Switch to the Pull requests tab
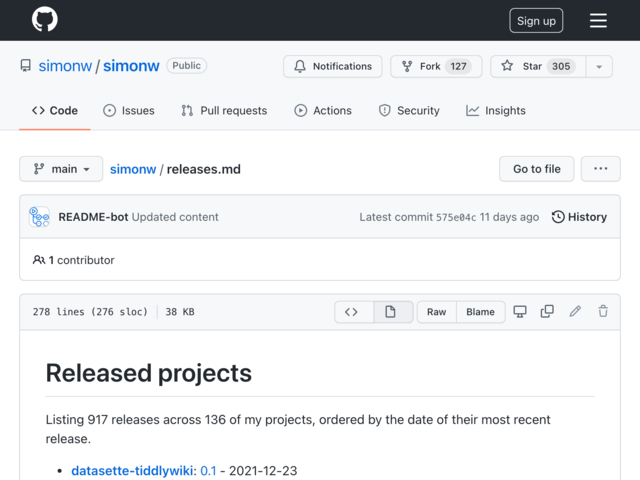Viewport: 640px width, 480px height. tap(224, 111)
